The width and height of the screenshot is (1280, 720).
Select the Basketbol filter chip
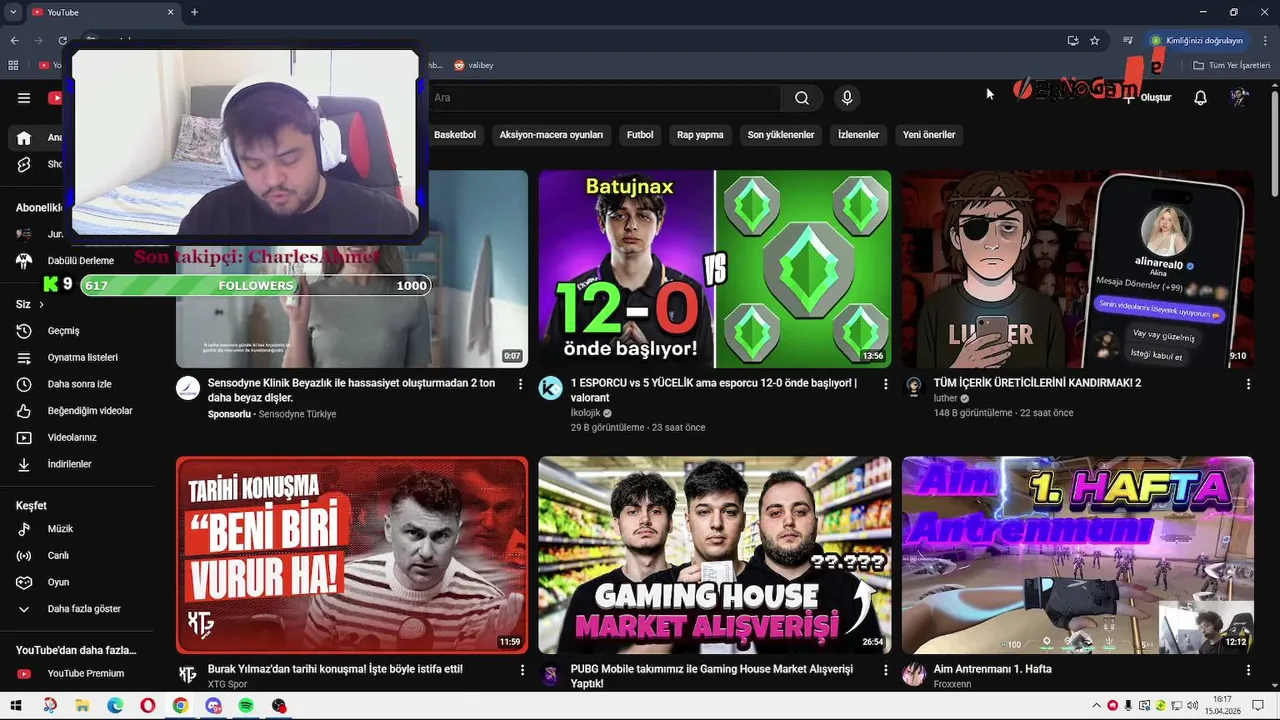455,135
